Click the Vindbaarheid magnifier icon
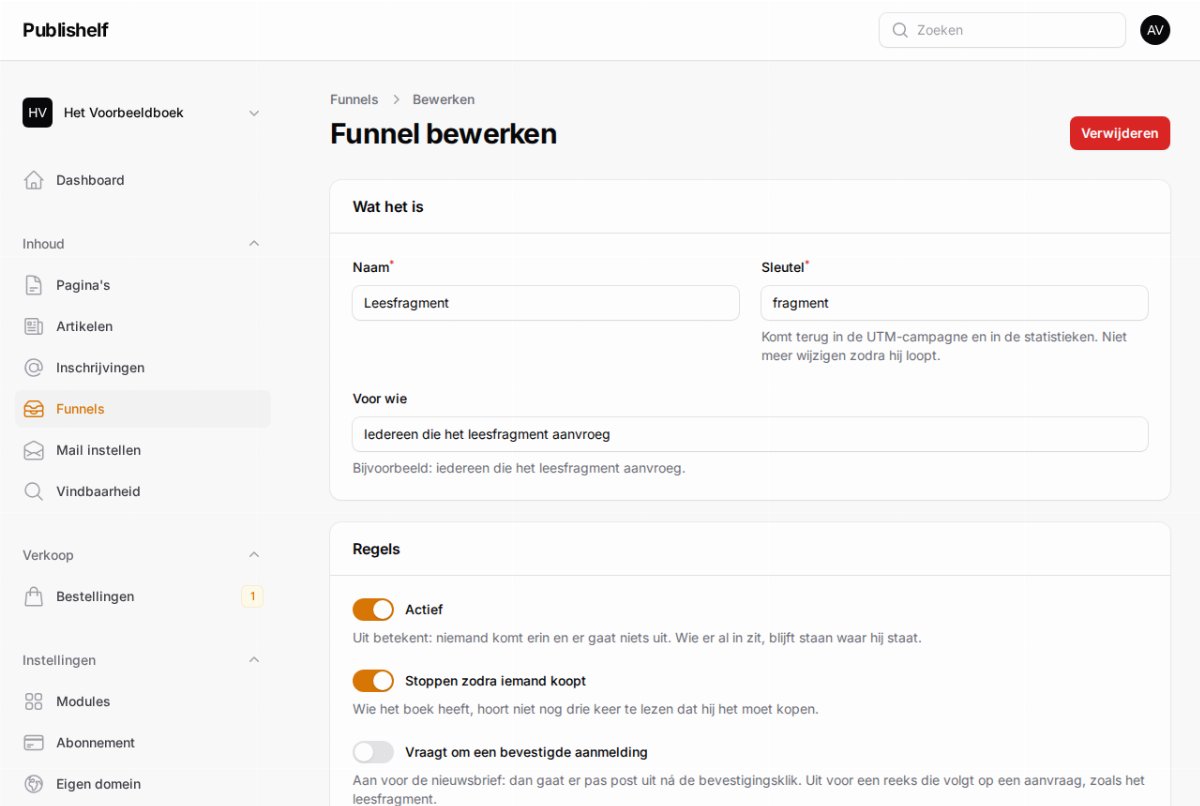The height and width of the screenshot is (806, 1200). (34, 491)
